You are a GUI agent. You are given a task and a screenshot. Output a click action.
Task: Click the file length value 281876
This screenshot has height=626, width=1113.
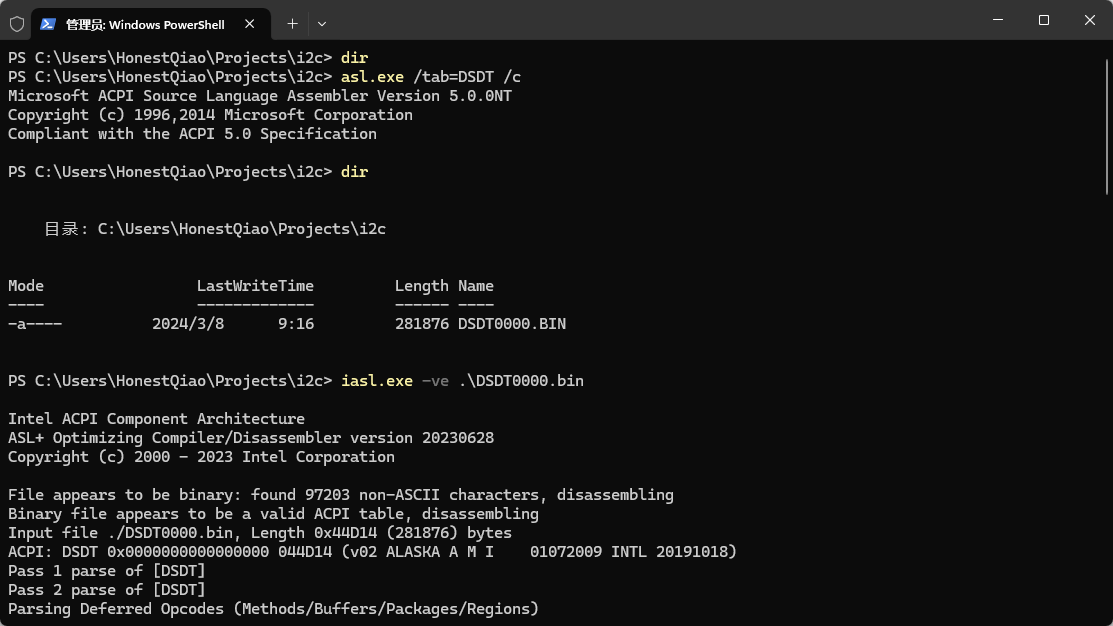point(421,323)
